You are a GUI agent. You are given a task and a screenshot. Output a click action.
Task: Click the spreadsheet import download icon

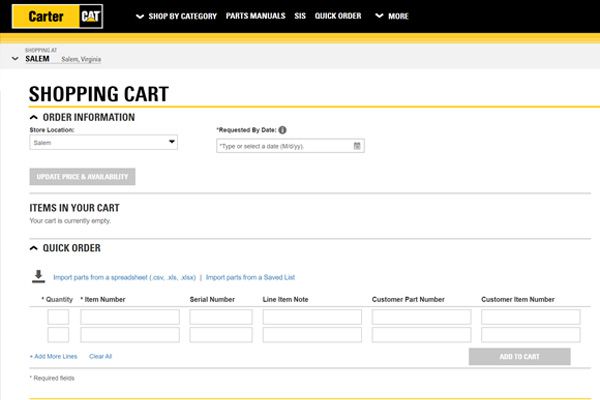39,276
